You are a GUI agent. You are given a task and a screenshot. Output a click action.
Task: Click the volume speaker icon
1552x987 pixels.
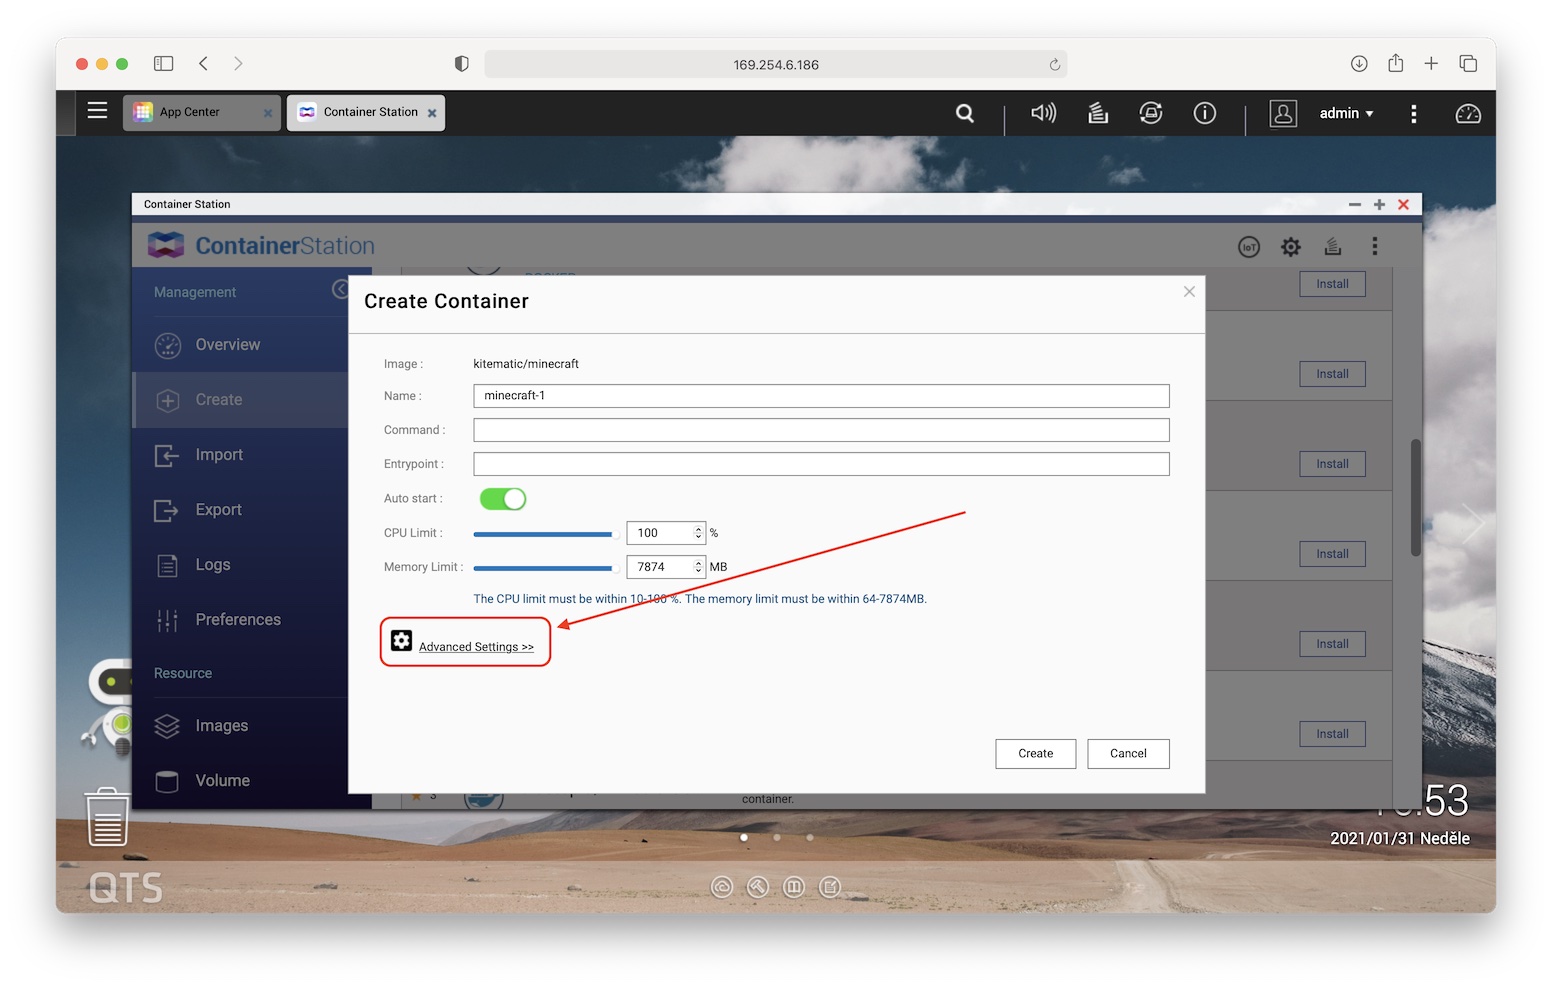(1043, 113)
